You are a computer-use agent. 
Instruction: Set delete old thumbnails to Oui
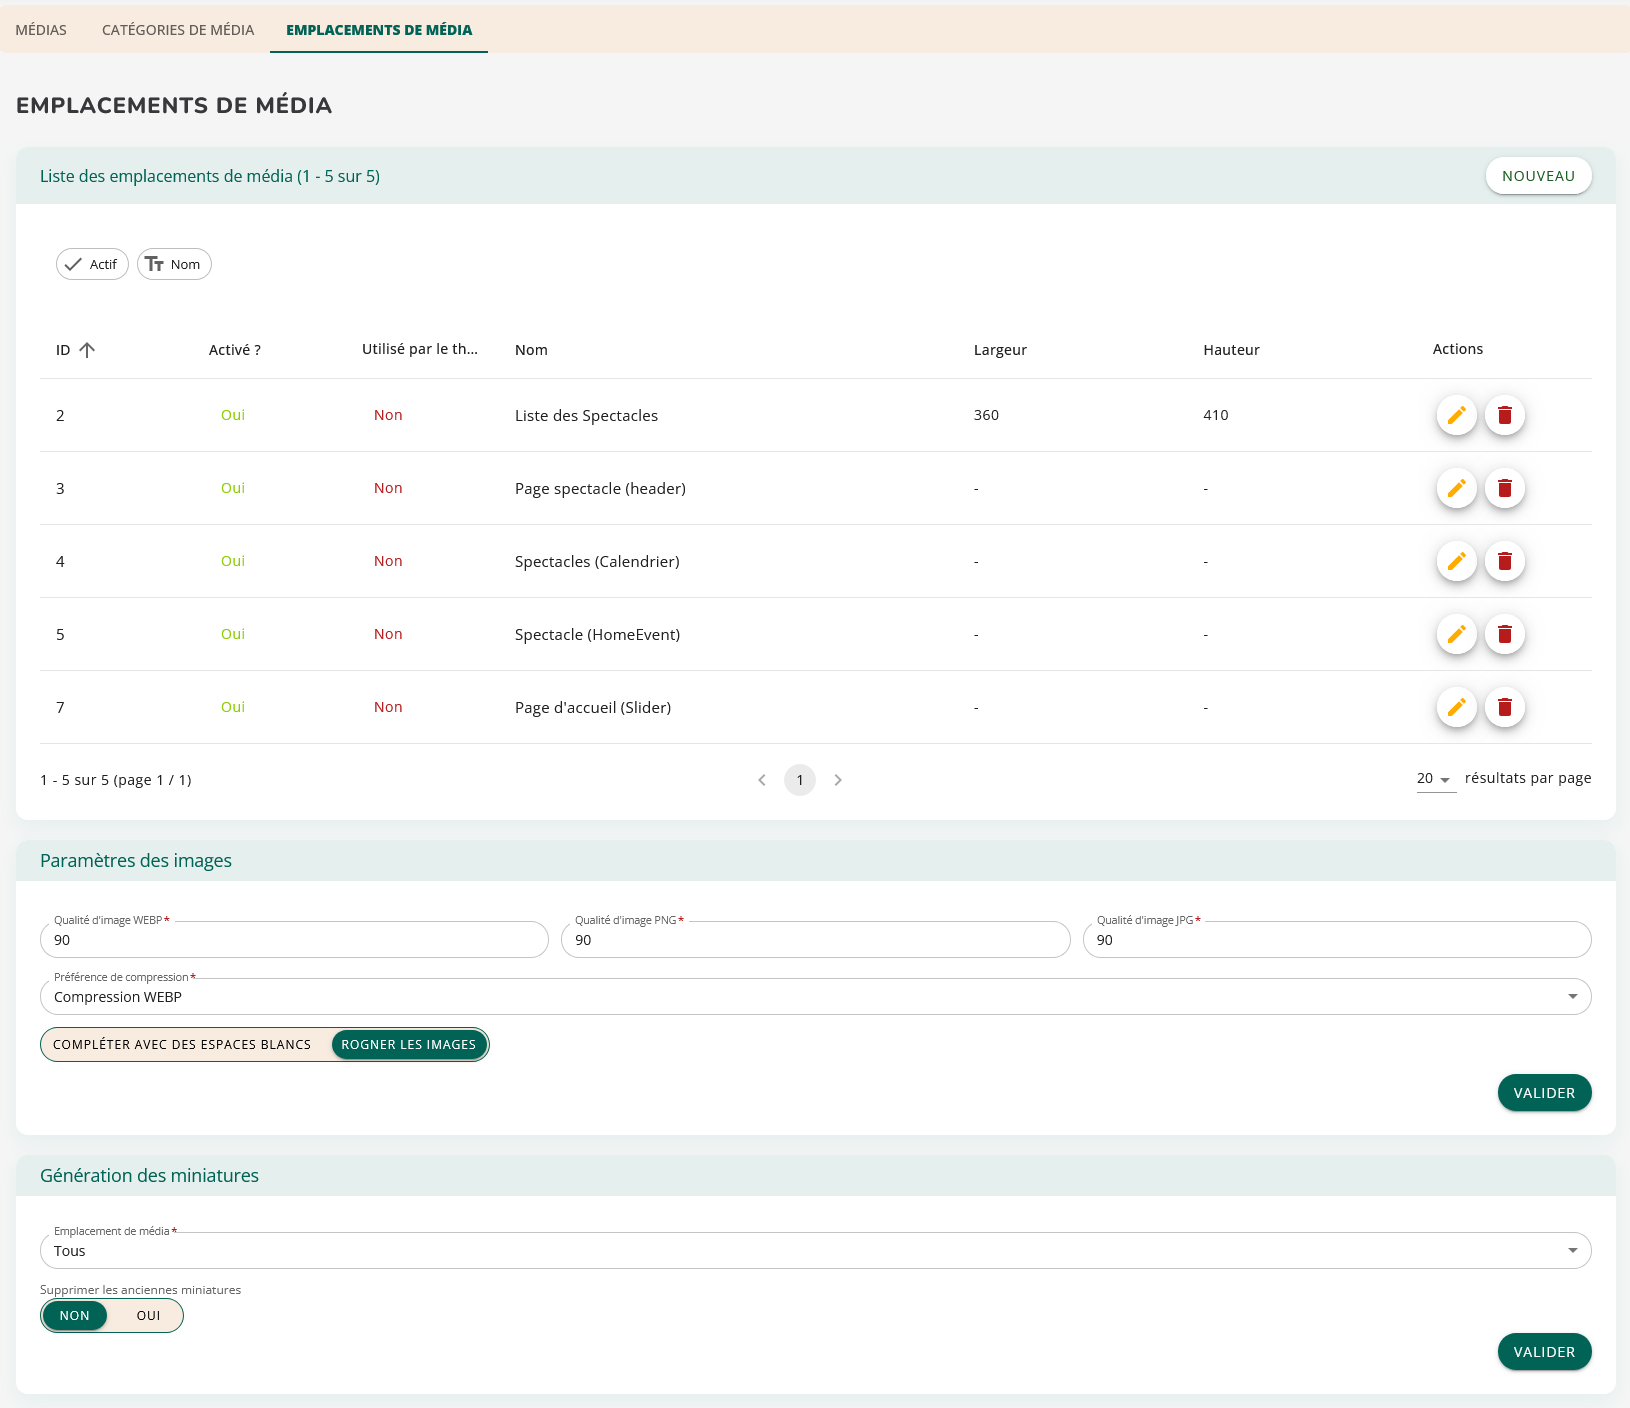[x=148, y=1316]
